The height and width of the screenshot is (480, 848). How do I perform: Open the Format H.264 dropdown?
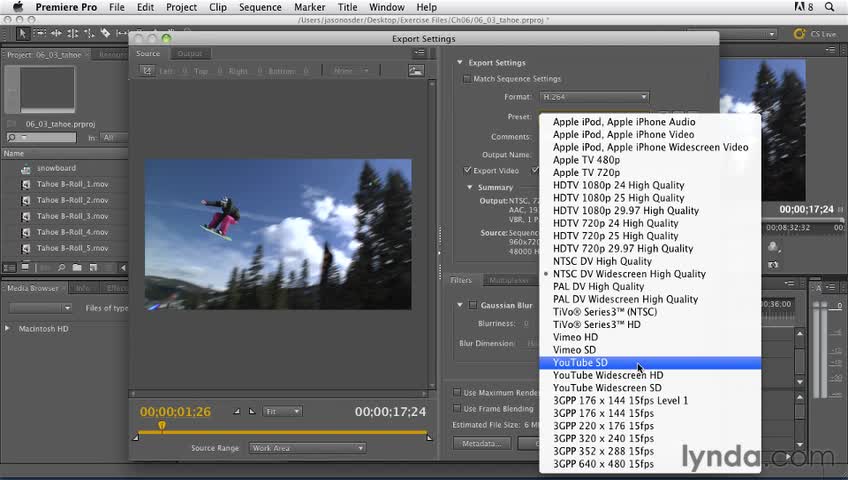[594, 97]
